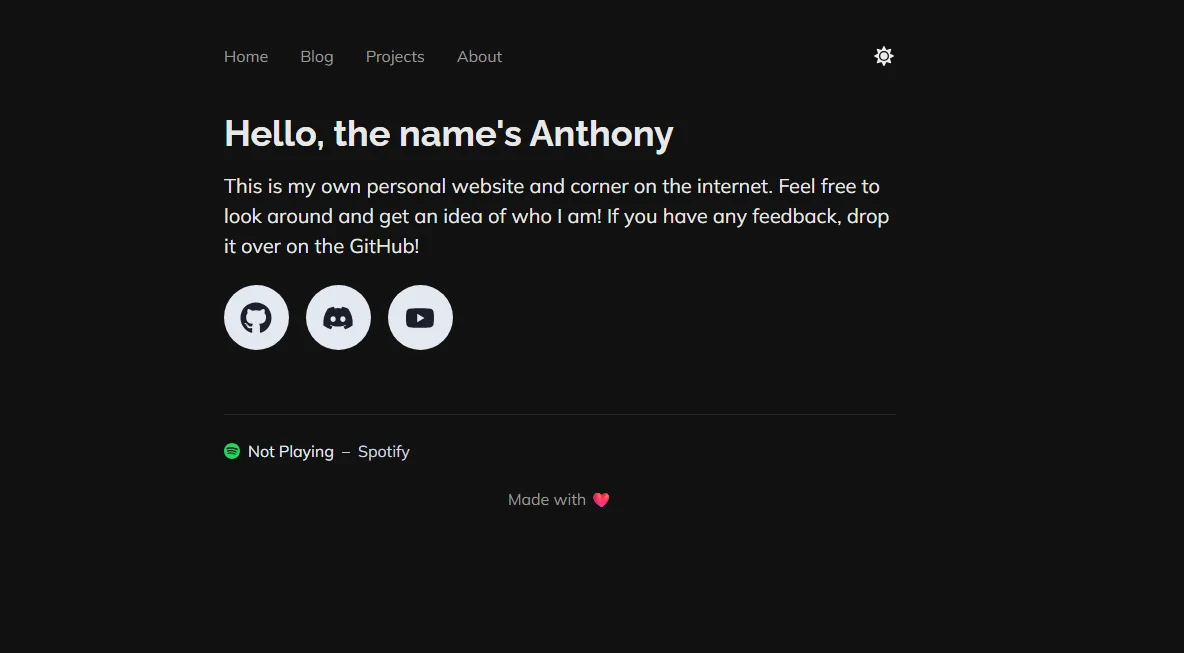Click the dash between Not Playing and Spotify
Image resolution: width=1184 pixels, height=653 pixels.
click(346, 452)
